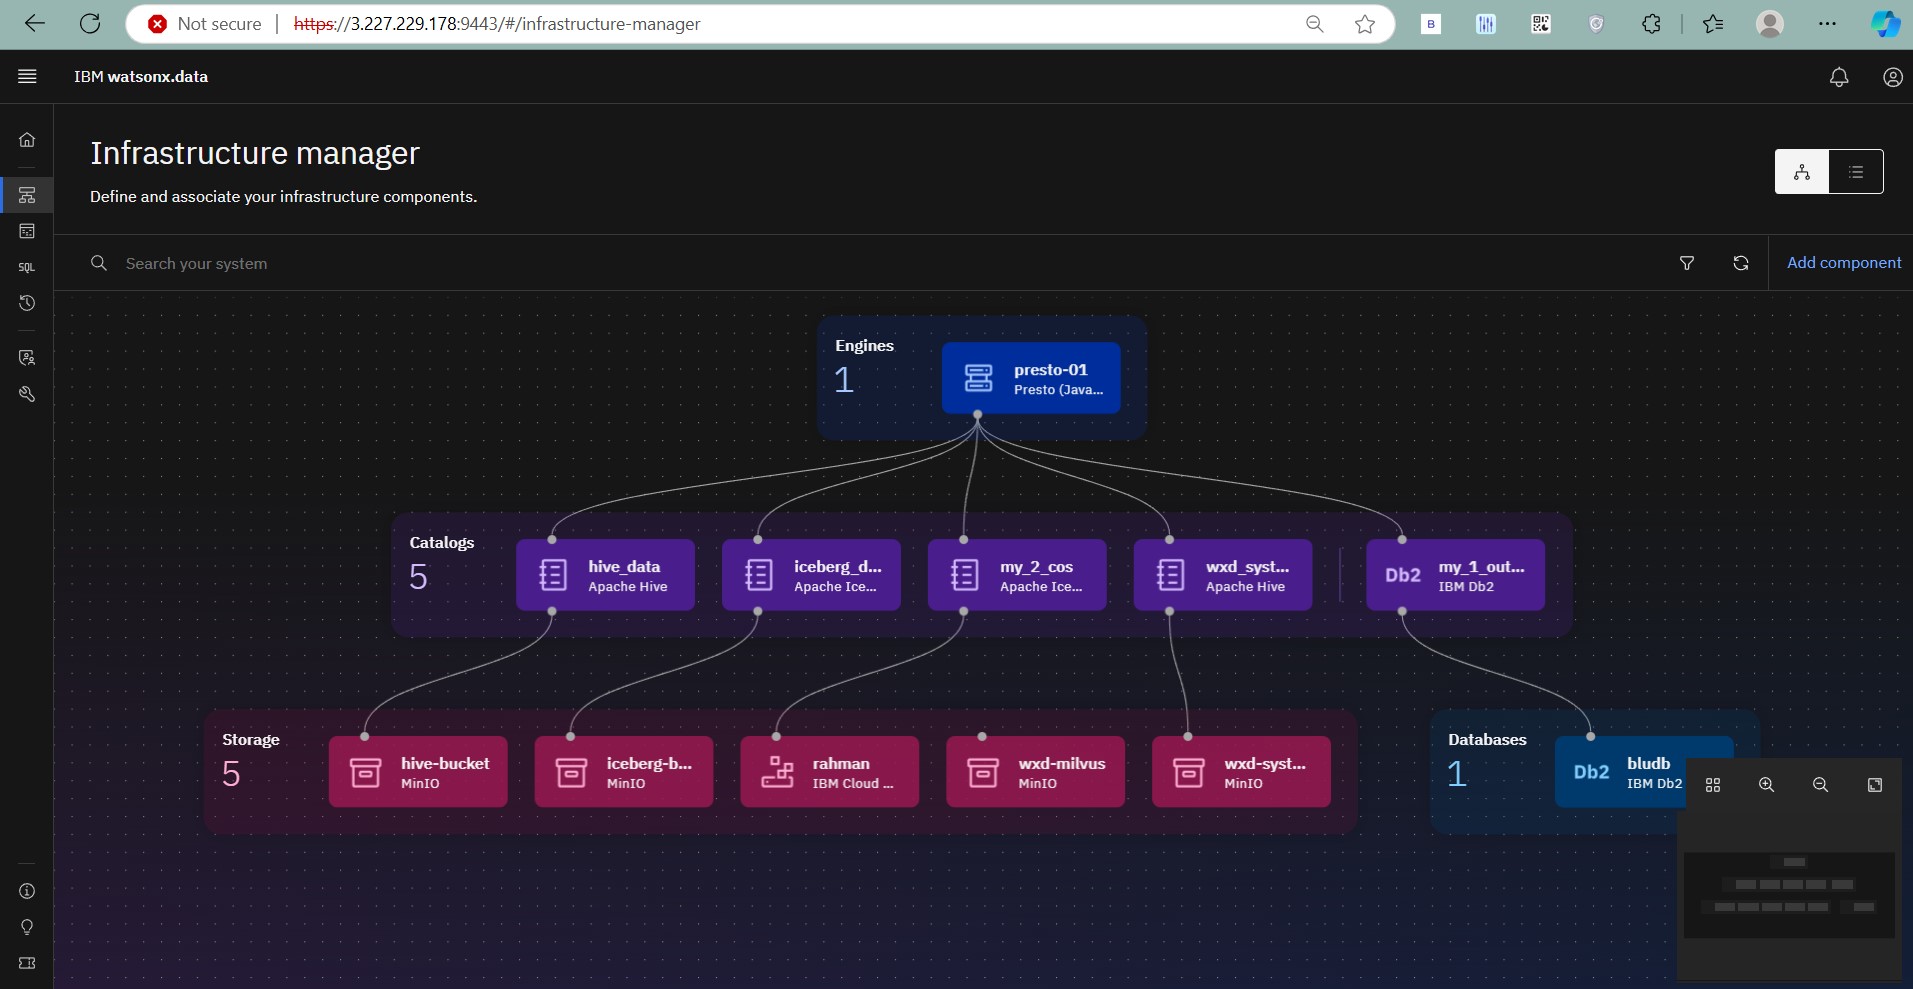Open browser settings and more menu
Viewport: 1913px width, 989px height.
[1827, 24]
